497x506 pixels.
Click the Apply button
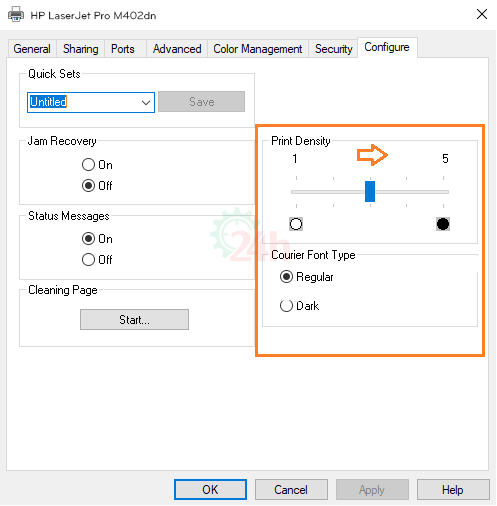[x=372, y=490]
